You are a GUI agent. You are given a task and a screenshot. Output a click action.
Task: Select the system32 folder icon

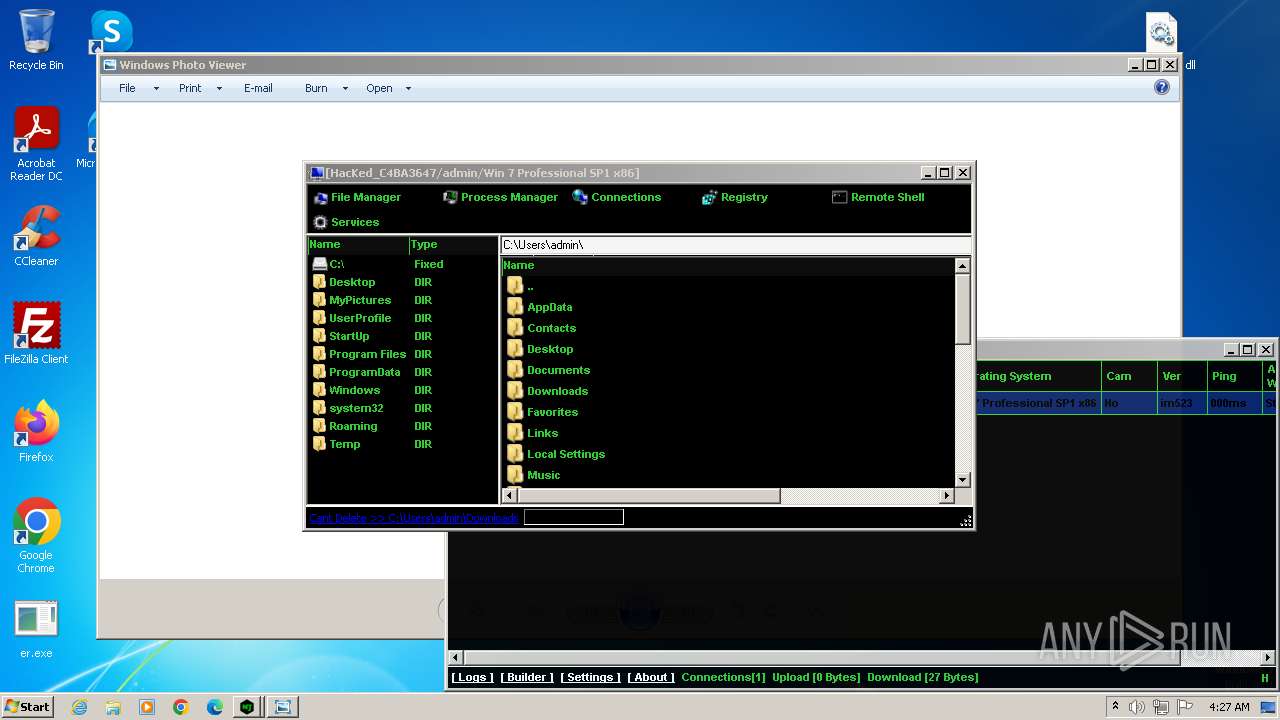pyautogui.click(x=320, y=408)
